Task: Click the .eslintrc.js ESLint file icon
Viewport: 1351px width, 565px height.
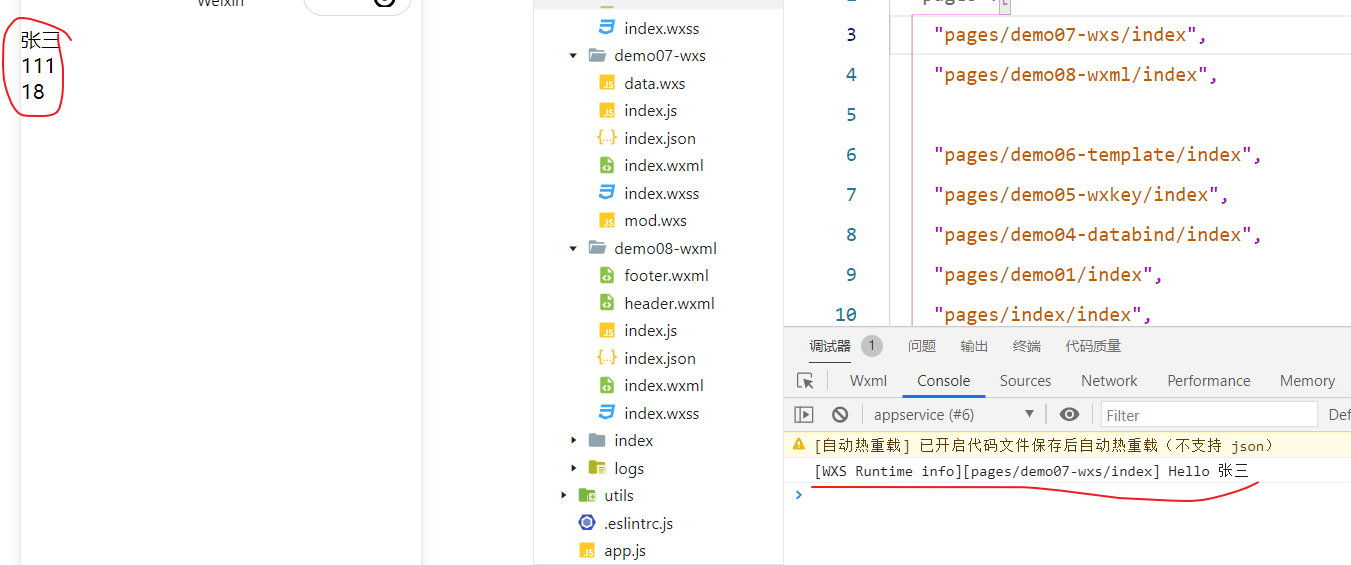Action: [587, 523]
